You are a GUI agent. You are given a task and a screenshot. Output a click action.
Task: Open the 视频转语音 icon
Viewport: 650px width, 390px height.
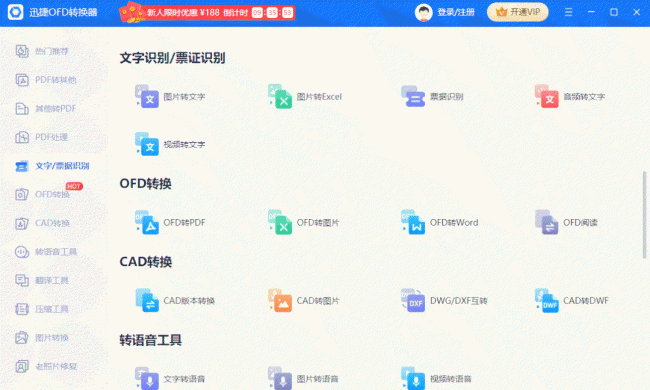click(413, 378)
